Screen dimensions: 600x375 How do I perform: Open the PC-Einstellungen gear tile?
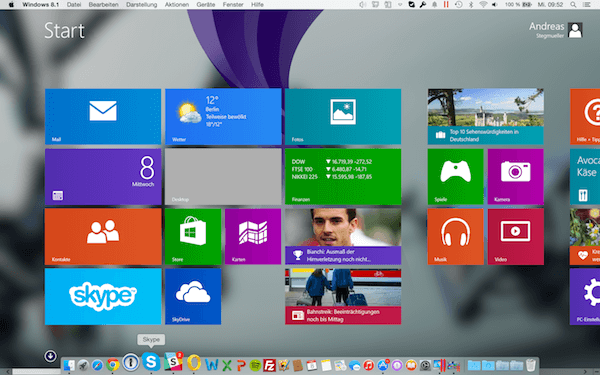click(x=585, y=297)
